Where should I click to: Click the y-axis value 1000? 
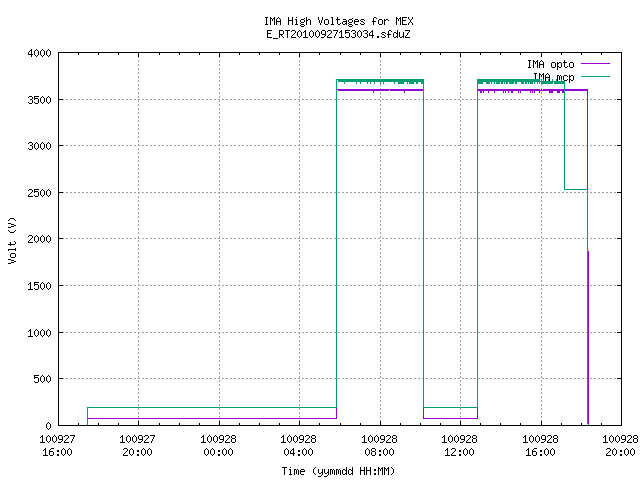click(39, 333)
